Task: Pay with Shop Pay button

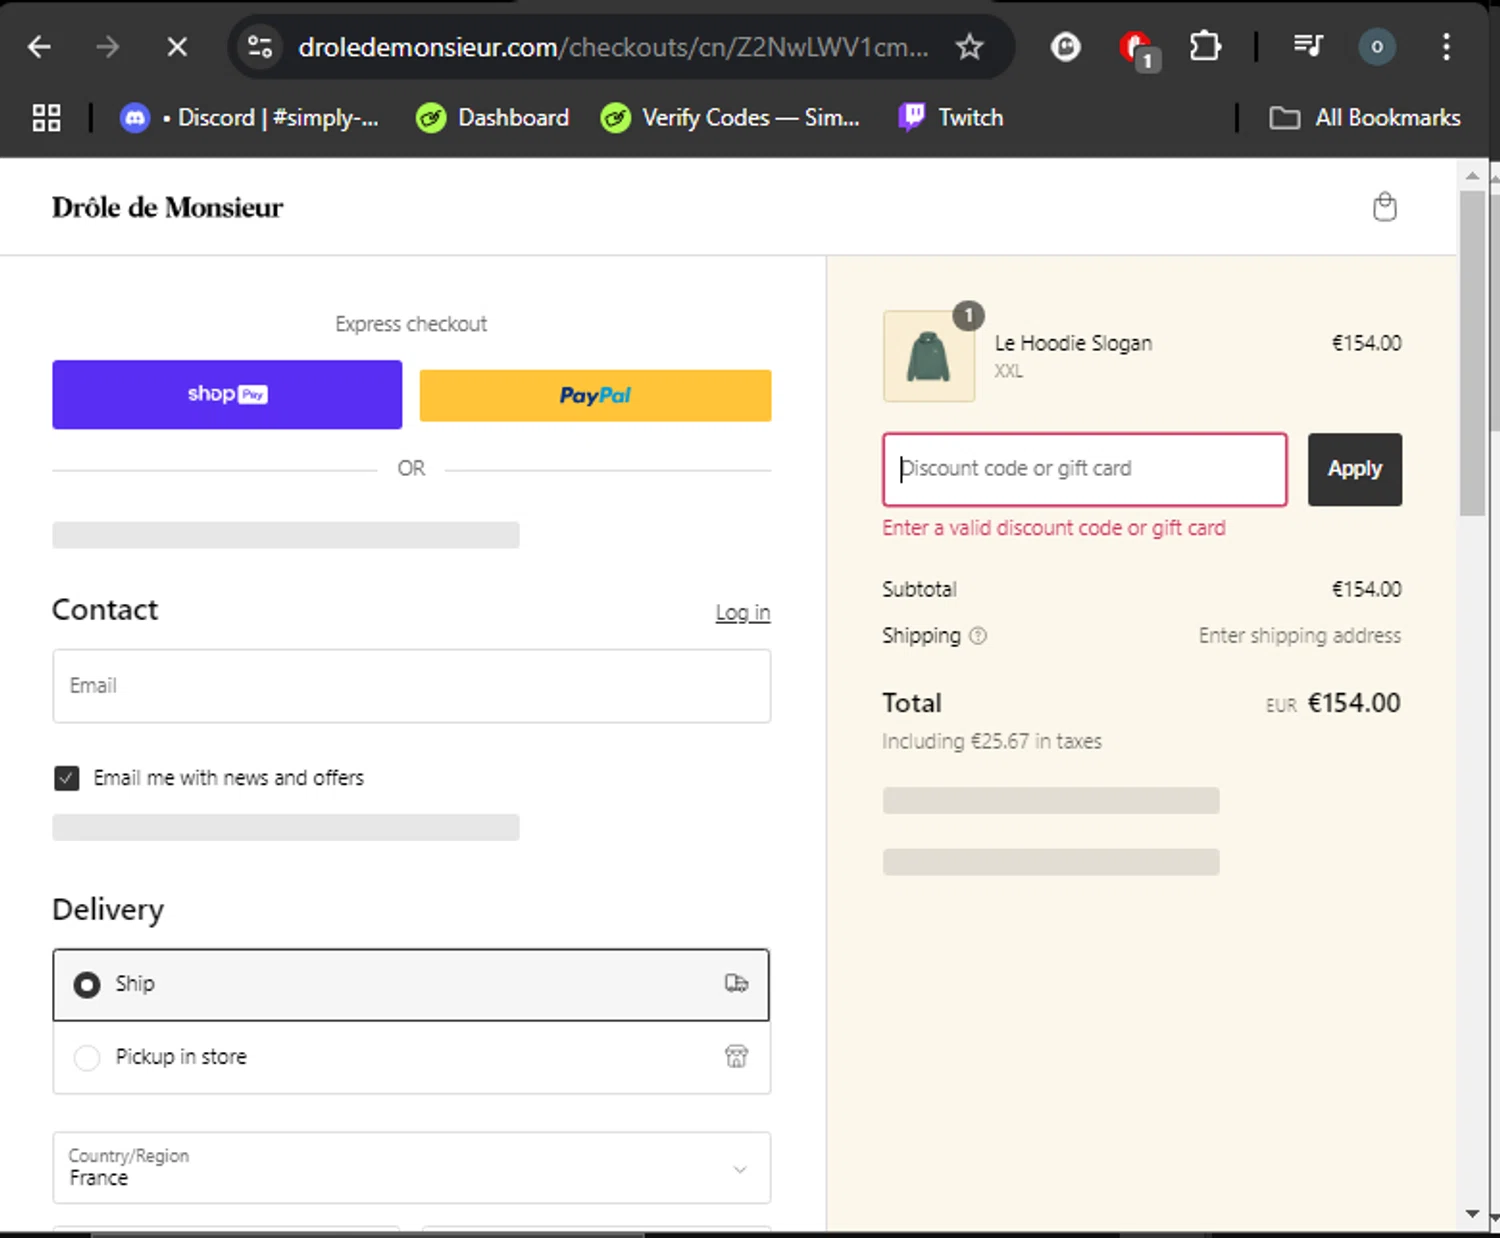Action: 227,395
